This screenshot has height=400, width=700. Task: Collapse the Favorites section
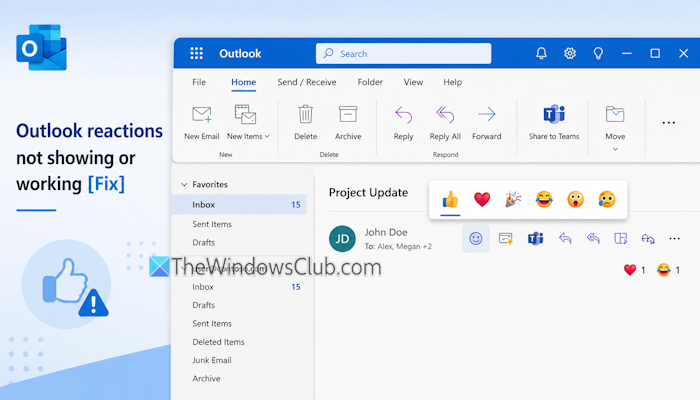pos(184,184)
